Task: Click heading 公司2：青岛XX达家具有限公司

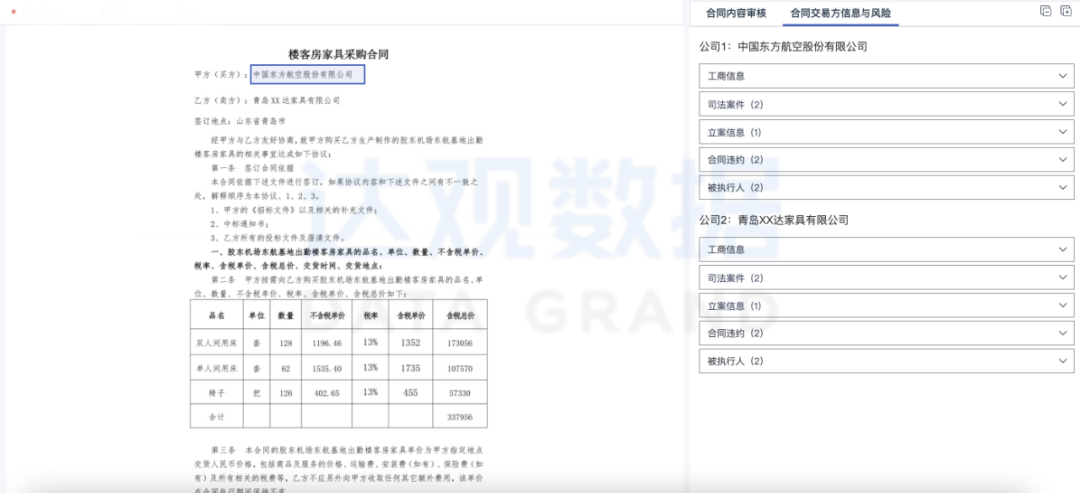Action: click(773, 220)
